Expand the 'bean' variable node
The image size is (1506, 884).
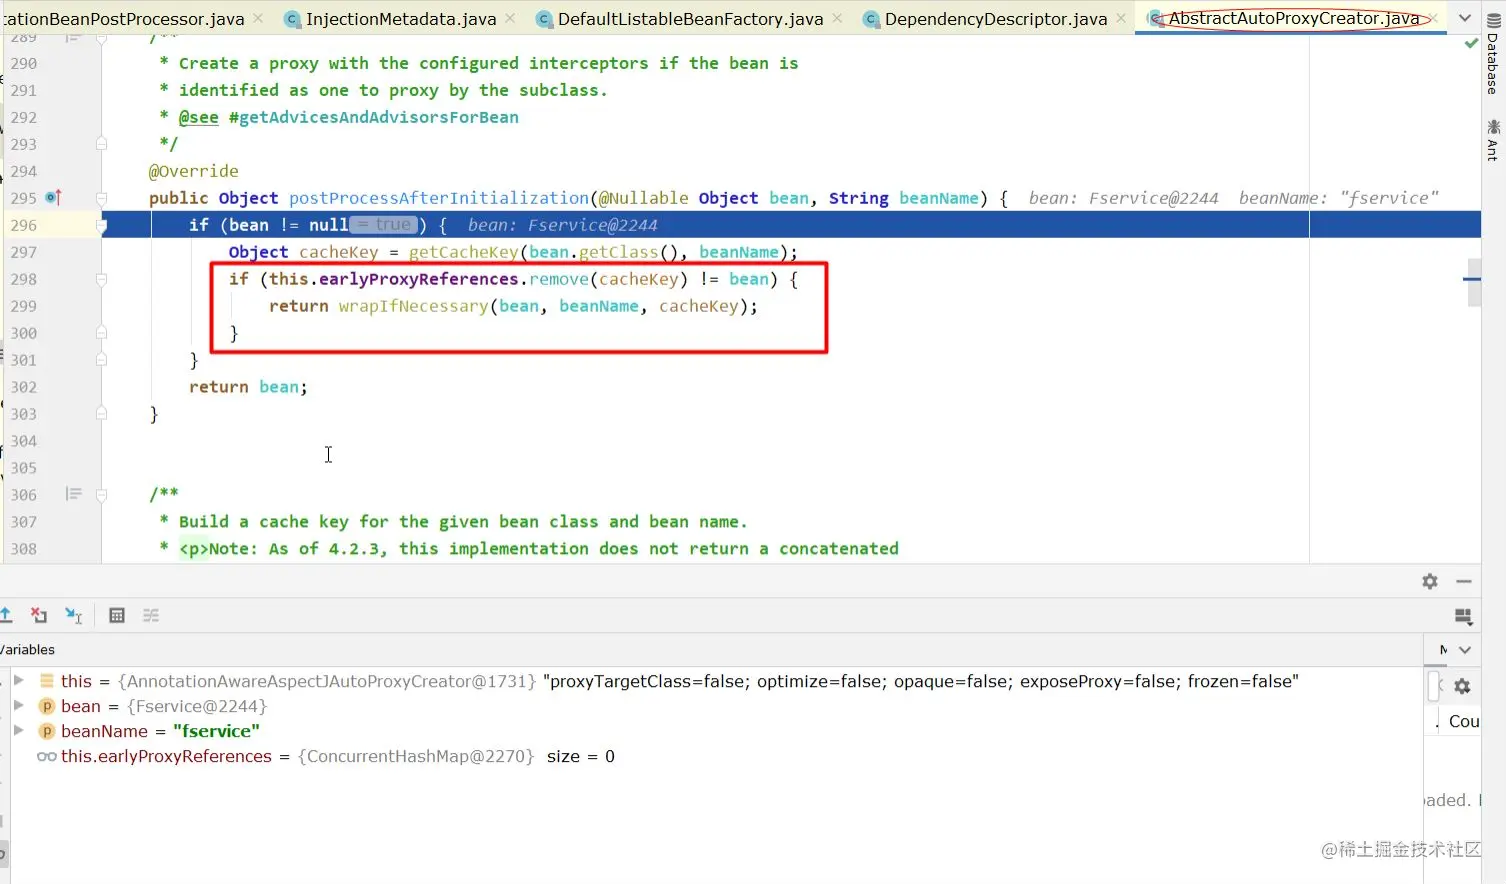point(18,706)
